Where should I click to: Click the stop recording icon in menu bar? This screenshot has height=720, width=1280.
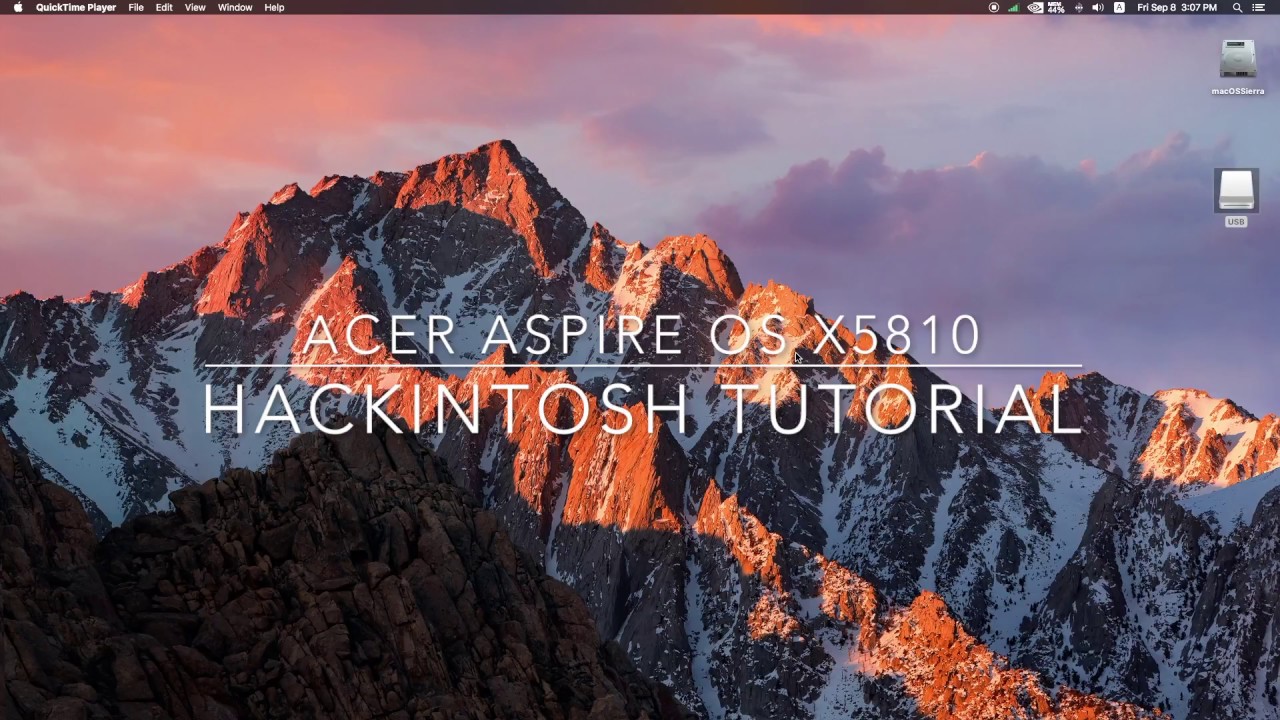[x=993, y=7]
